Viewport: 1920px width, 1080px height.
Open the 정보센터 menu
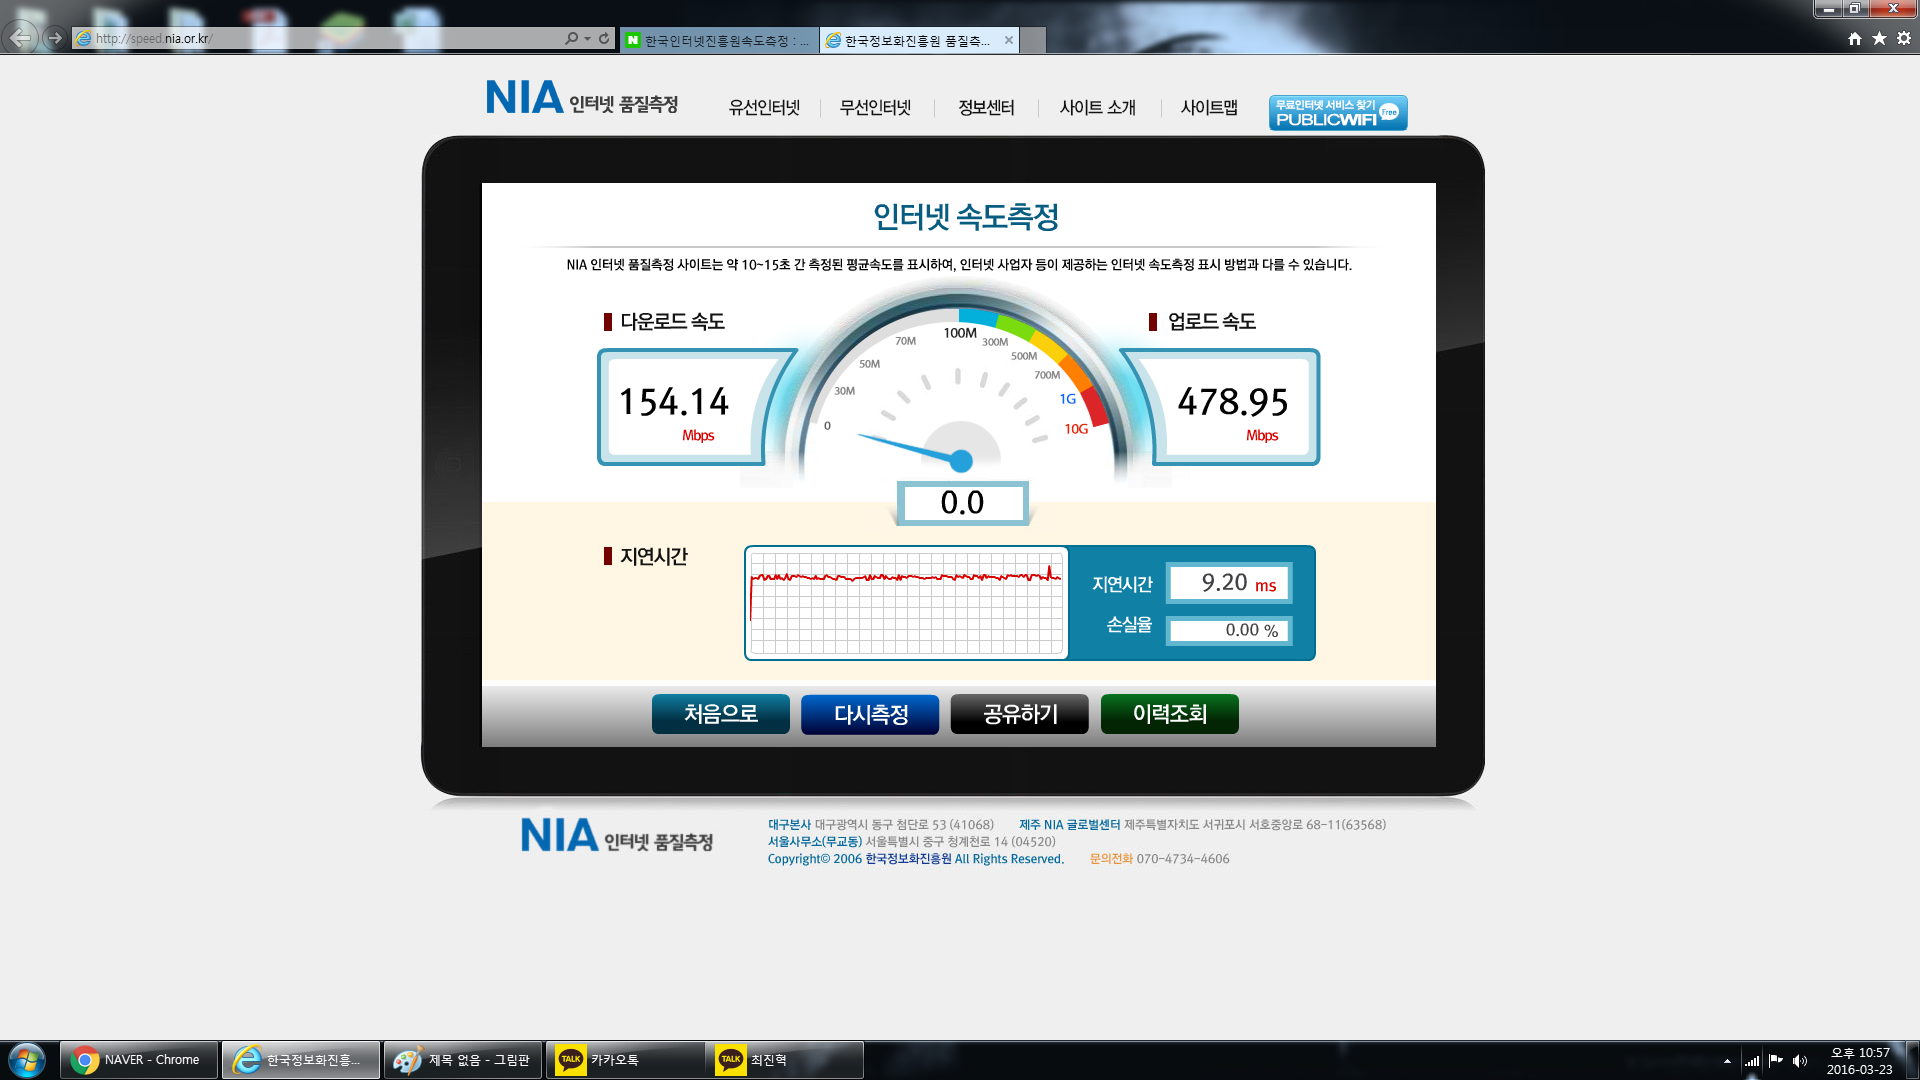click(x=986, y=107)
